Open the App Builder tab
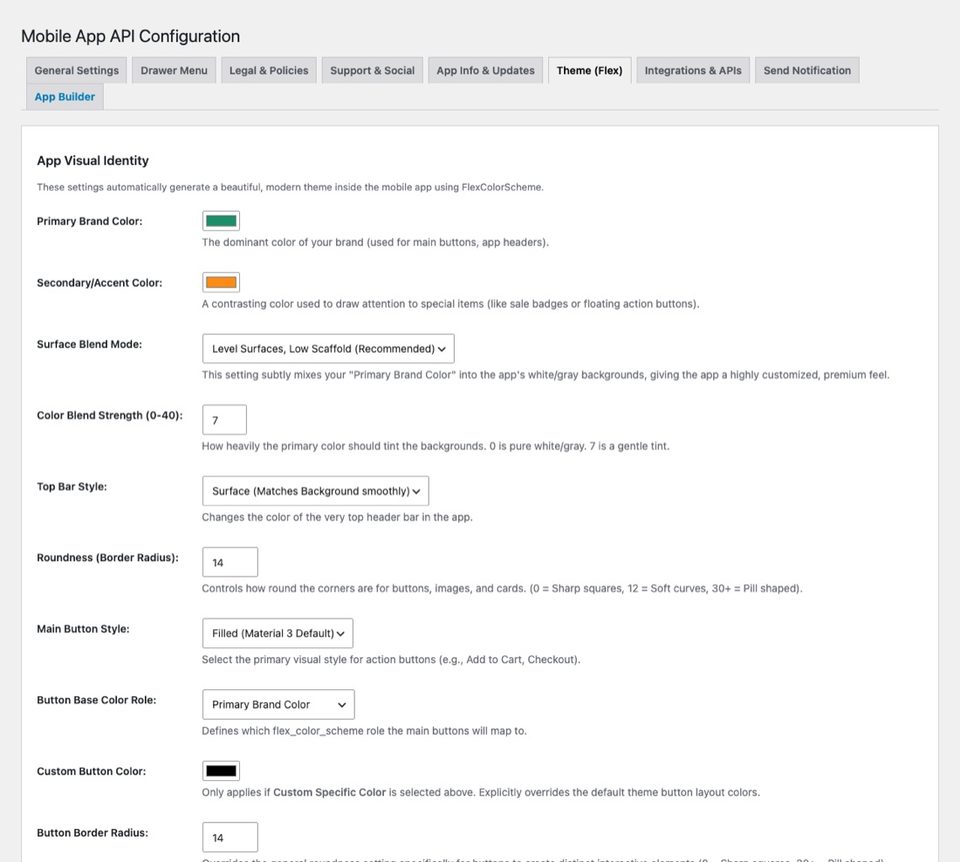Viewport: 960px width, 862px height. pyautogui.click(x=65, y=97)
